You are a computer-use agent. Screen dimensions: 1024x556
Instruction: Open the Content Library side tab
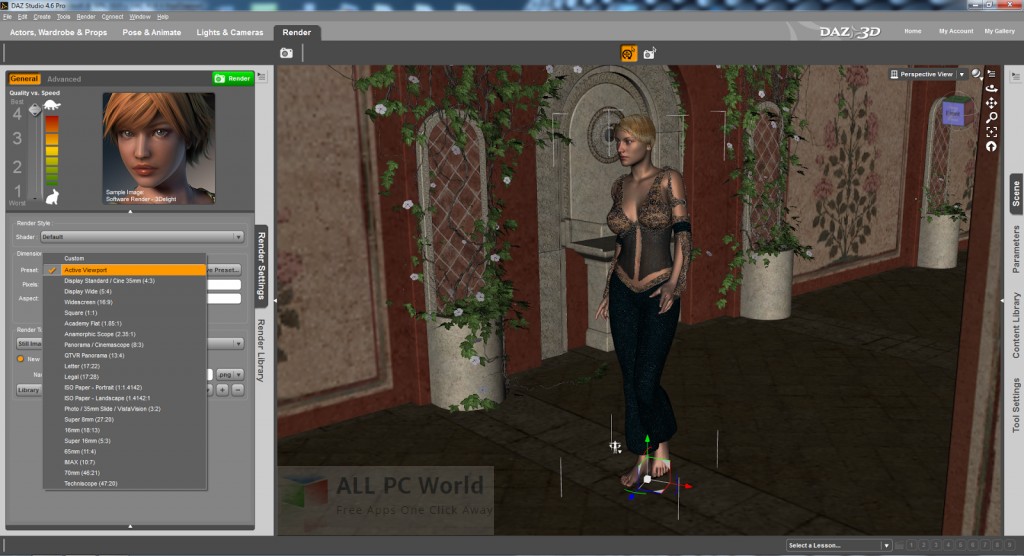(x=1016, y=325)
